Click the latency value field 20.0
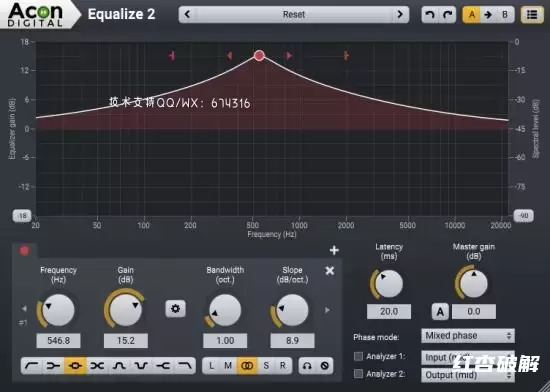 389,311
